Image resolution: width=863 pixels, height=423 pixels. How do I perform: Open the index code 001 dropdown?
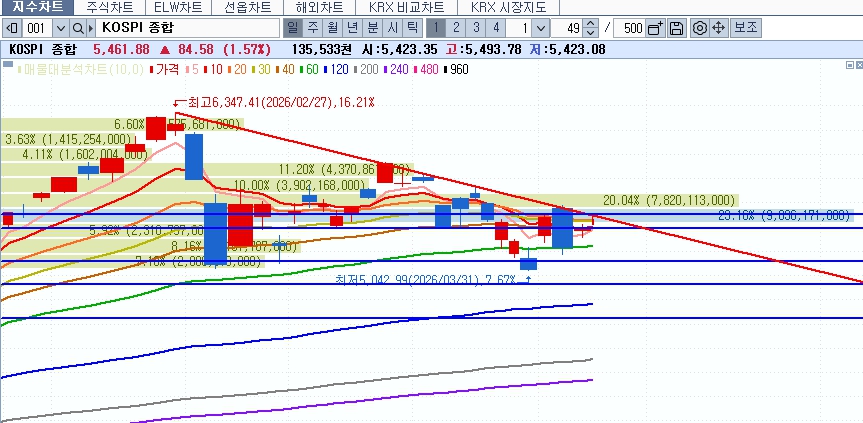coord(59,28)
